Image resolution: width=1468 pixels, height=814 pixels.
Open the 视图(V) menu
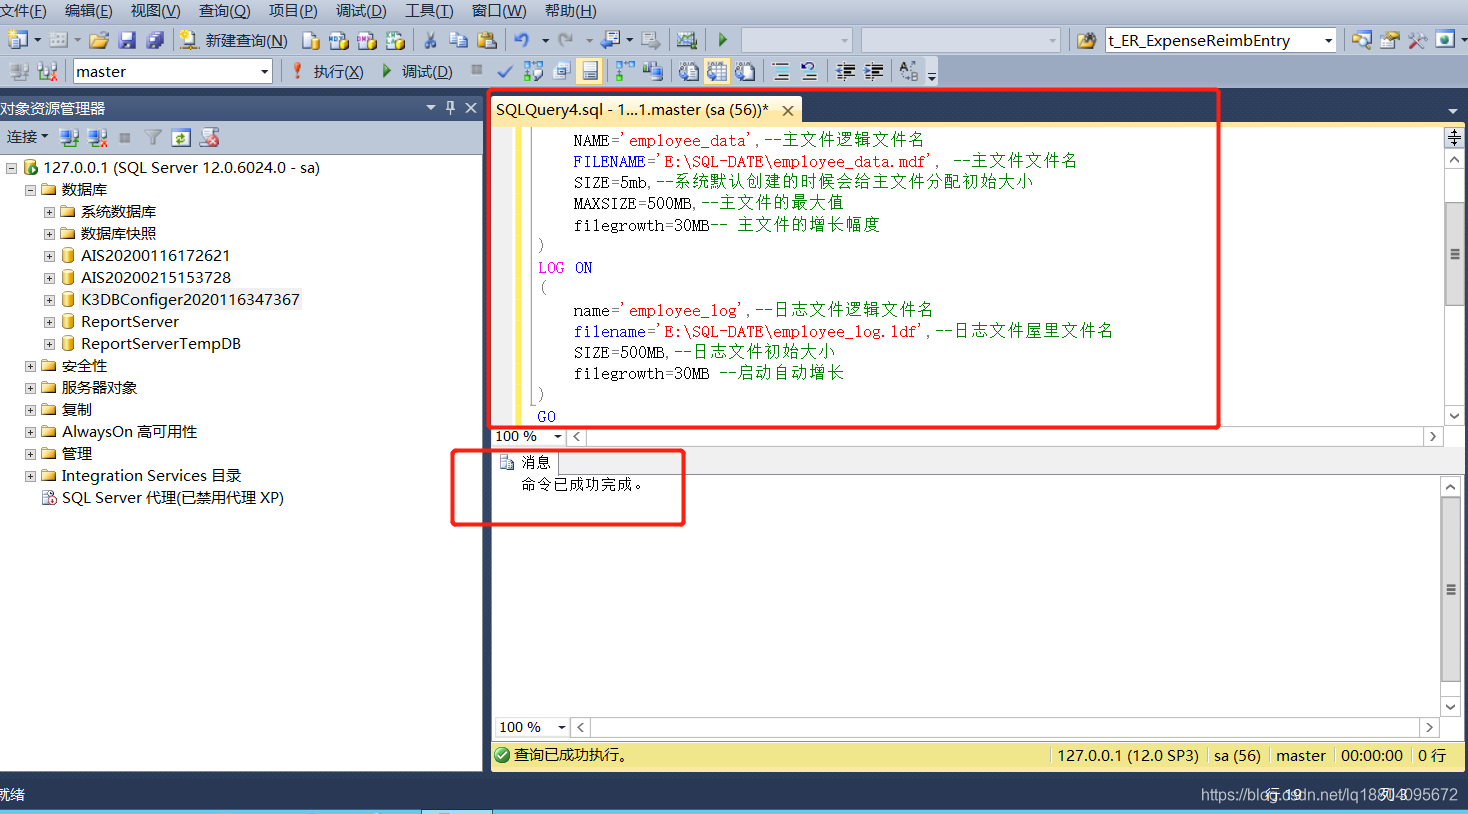155,10
